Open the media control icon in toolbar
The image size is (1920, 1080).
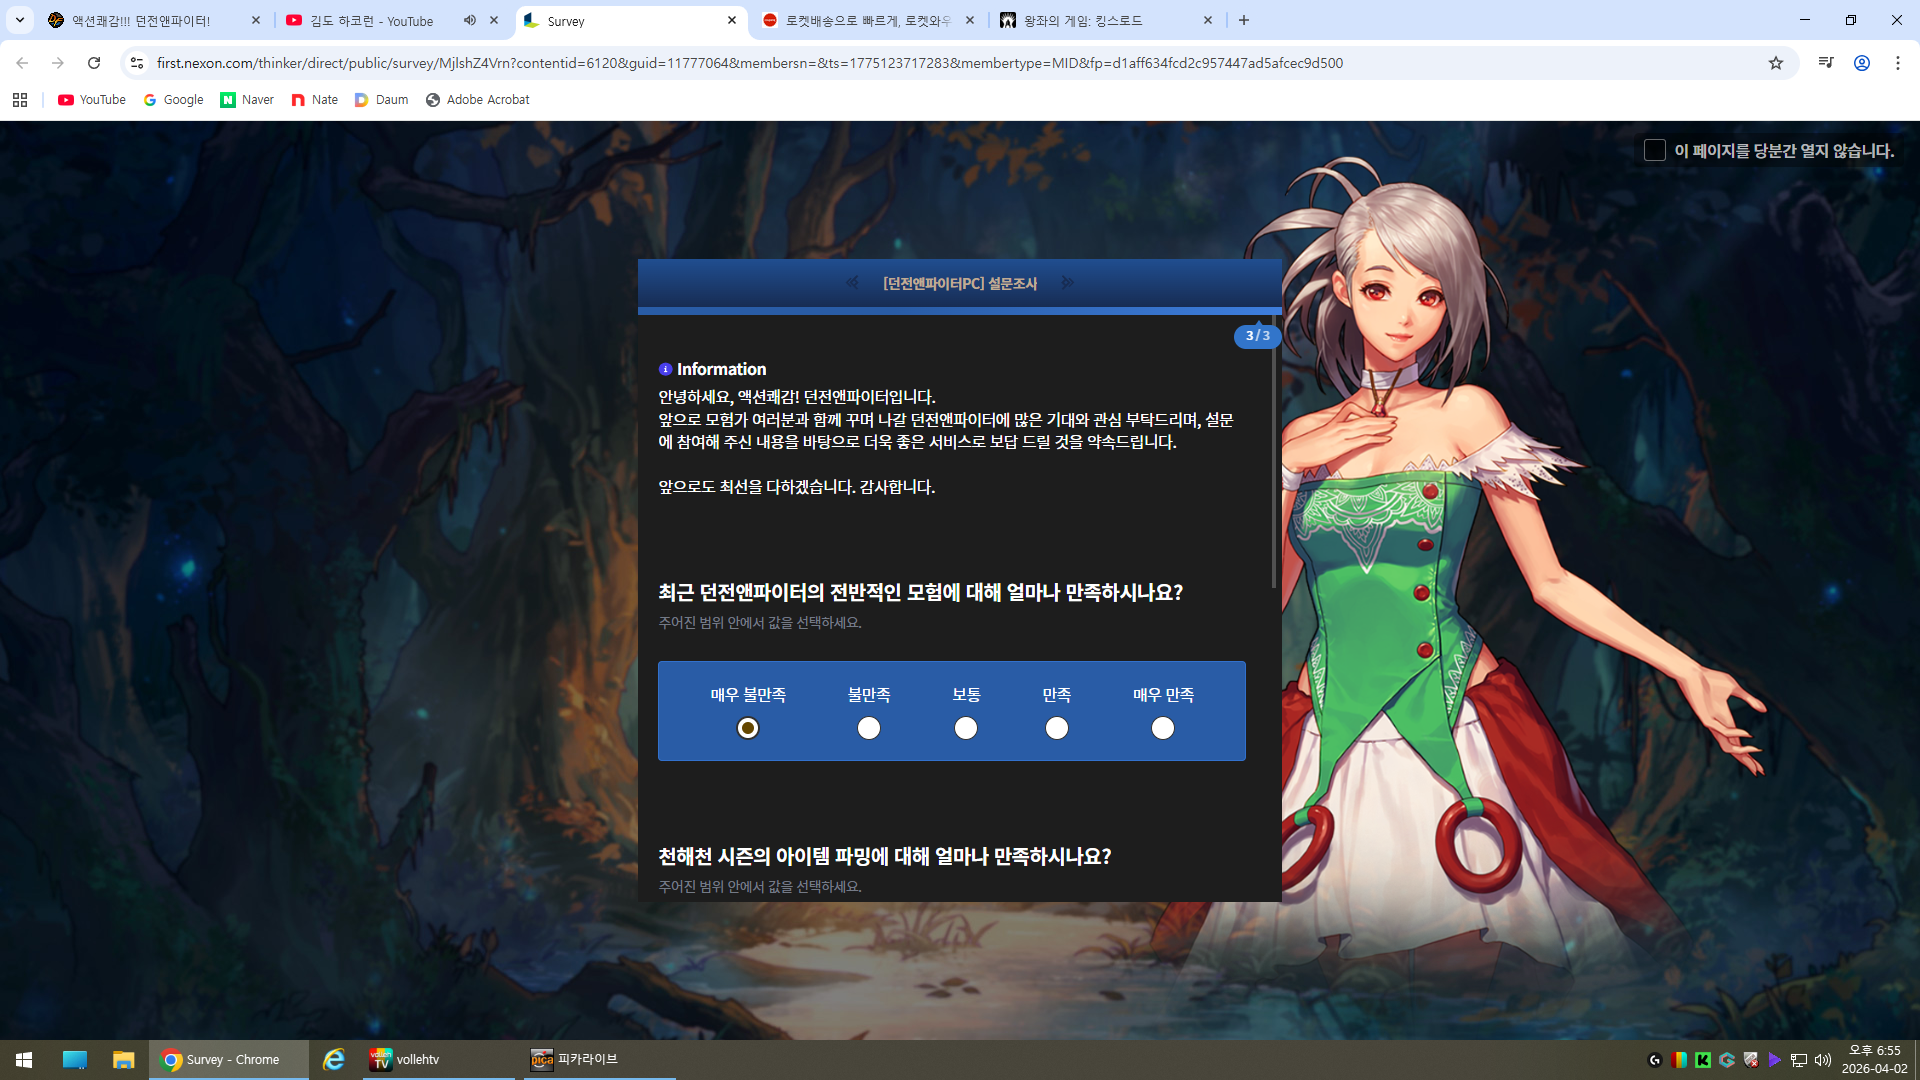click(1825, 63)
